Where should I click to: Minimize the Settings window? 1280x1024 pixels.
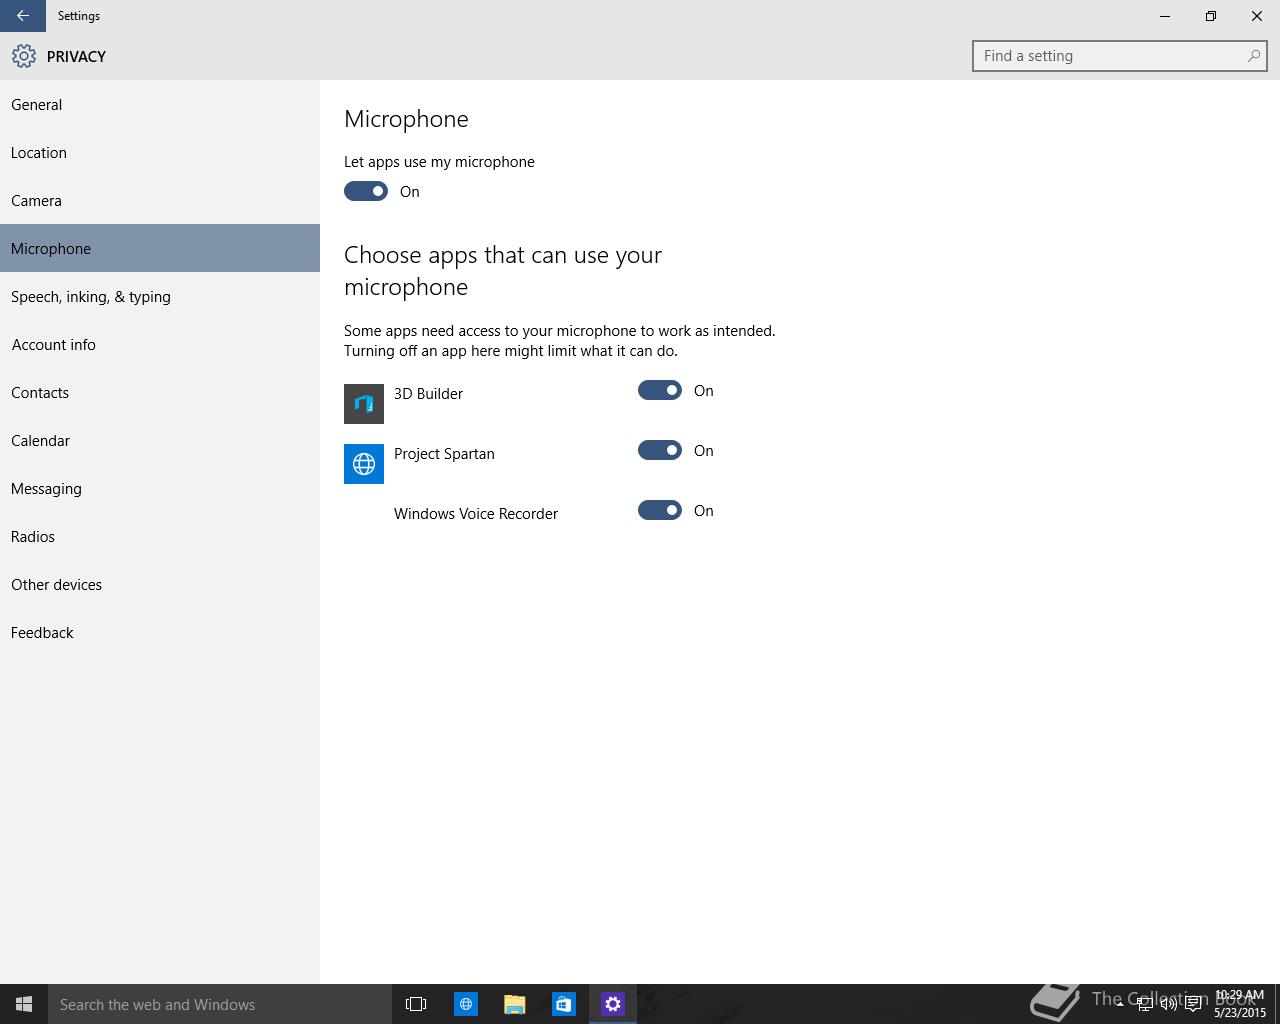point(1165,16)
